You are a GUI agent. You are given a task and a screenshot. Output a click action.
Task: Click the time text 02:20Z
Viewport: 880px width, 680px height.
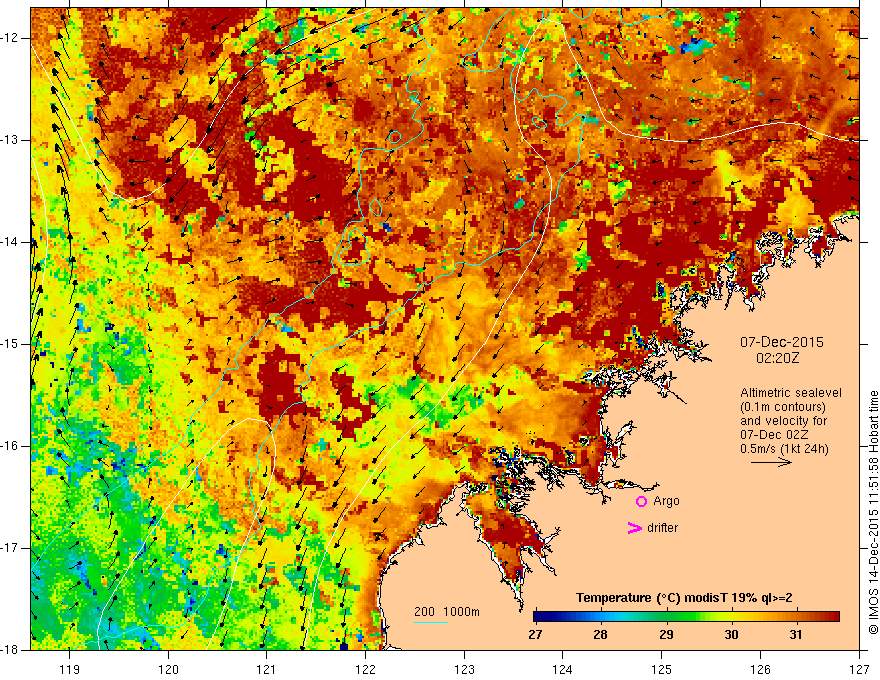[777, 358]
